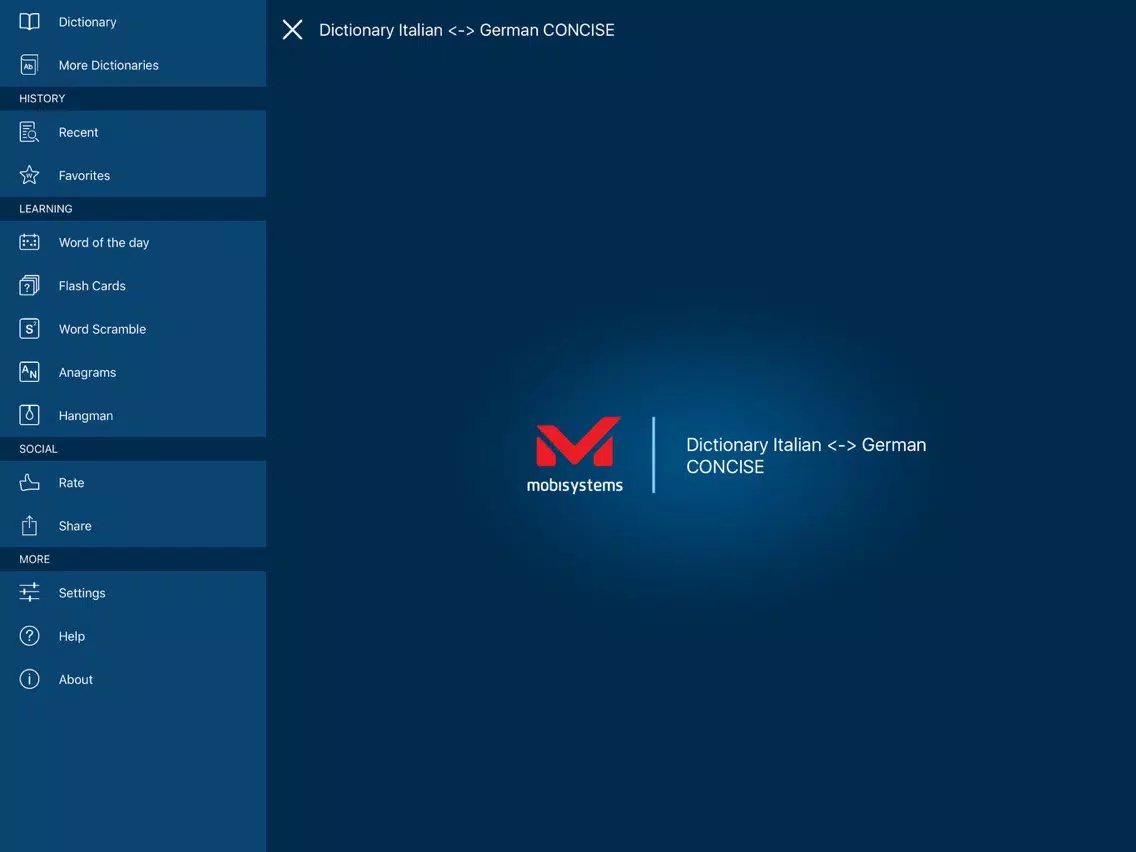Click the Word of the day calendar icon
The image size is (1136, 852).
click(29, 242)
